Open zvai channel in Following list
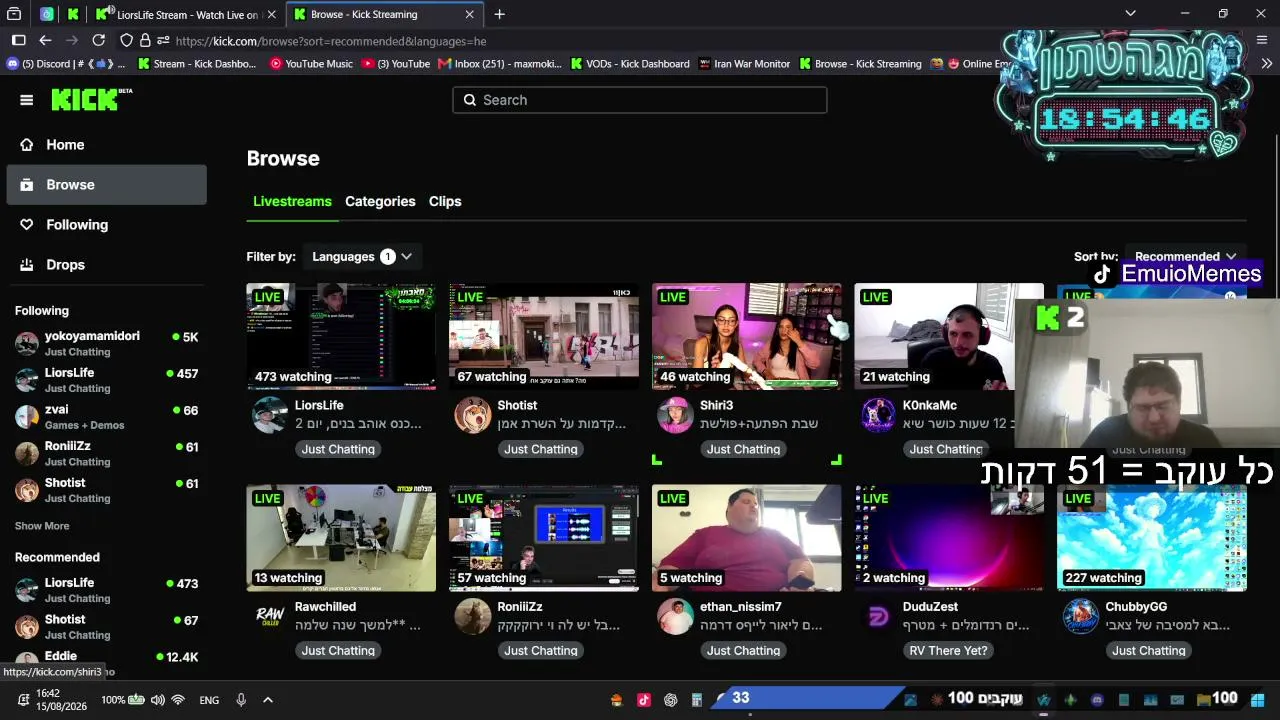Viewport: 1280px width, 720px height. click(x=106, y=417)
